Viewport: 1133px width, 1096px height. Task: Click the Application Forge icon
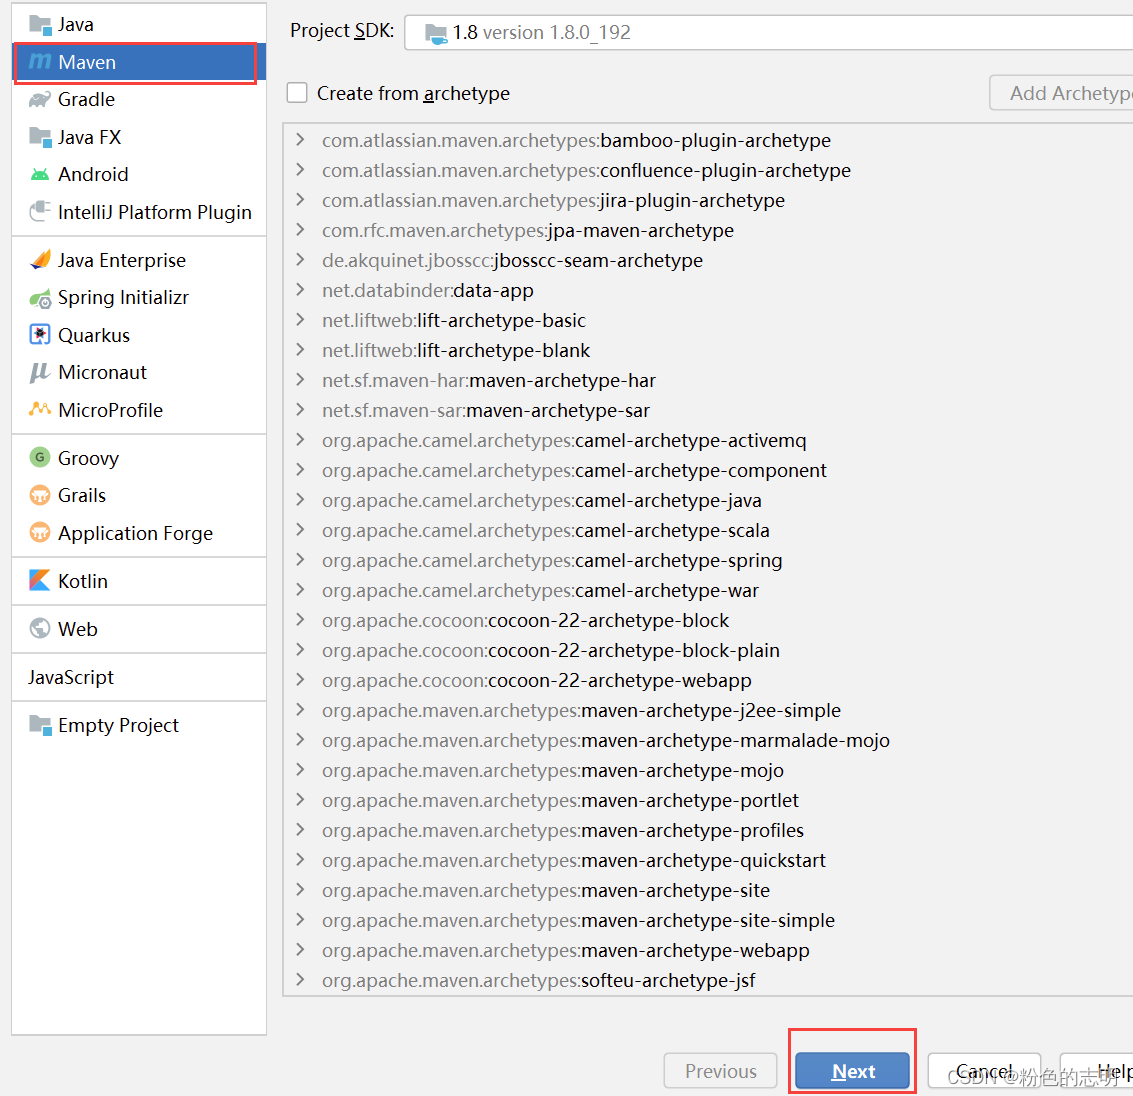(x=40, y=533)
